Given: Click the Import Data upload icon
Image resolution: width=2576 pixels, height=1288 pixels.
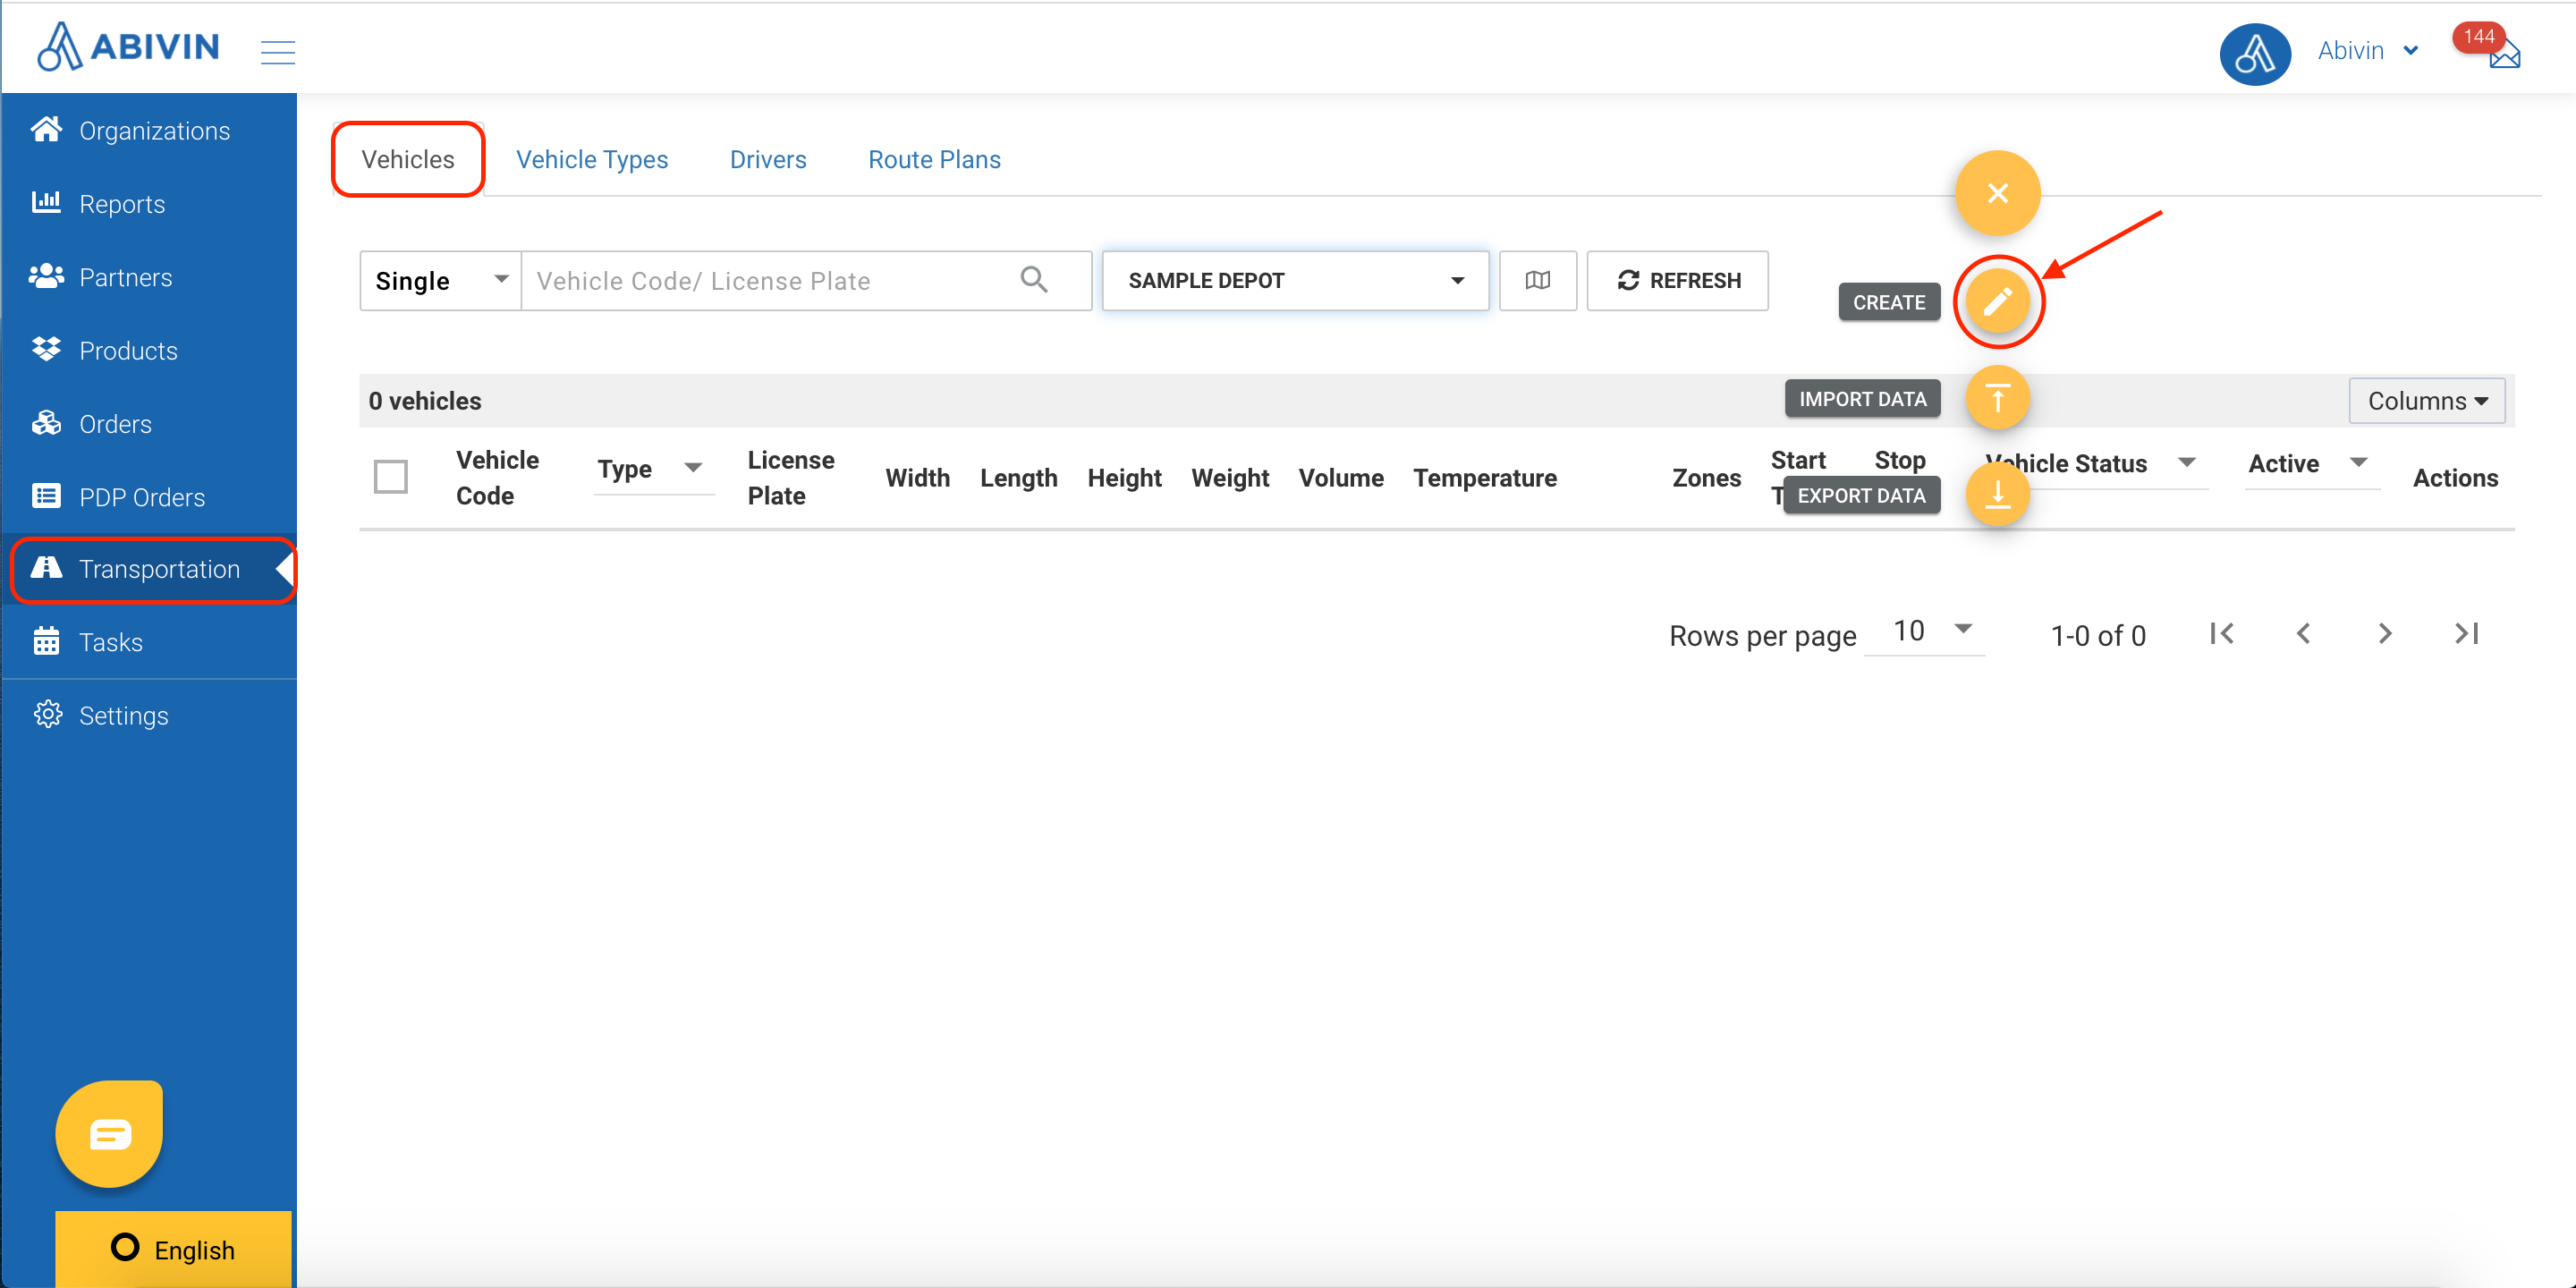Looking at the screenshot, I should 1996,399.
